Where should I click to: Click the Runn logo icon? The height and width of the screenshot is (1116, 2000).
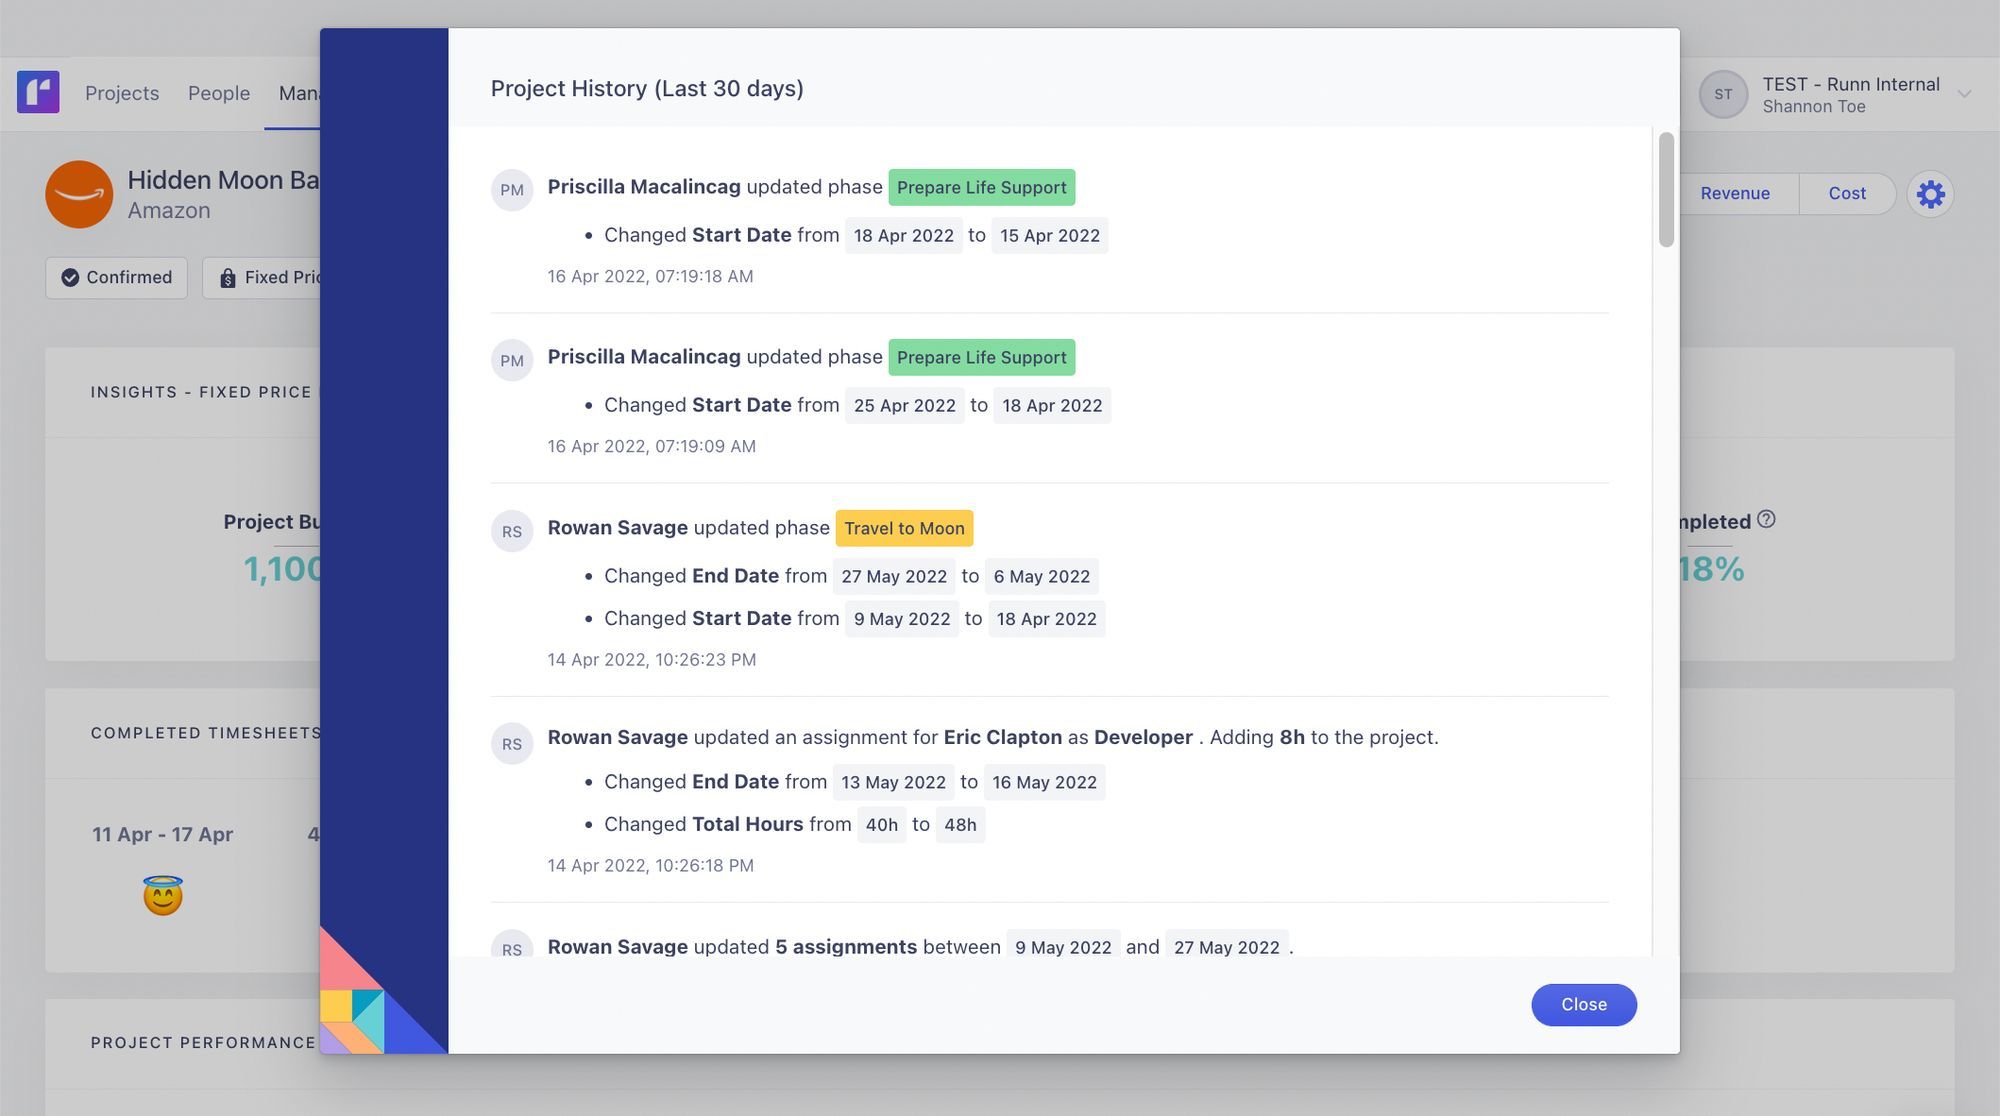click(x=38, y=93)
